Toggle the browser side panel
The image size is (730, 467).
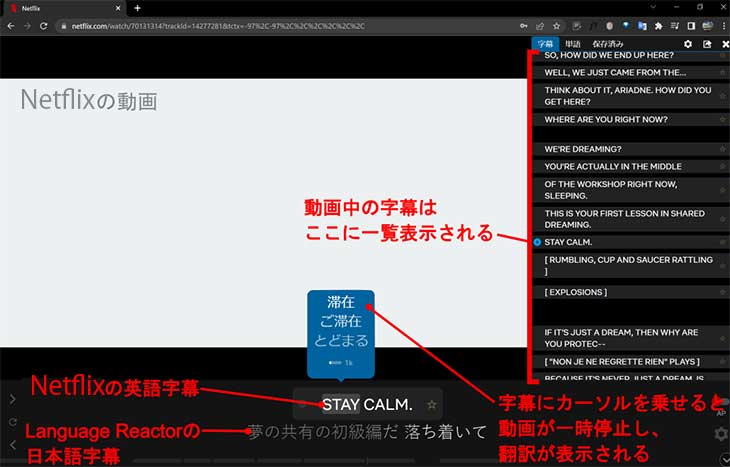pyautogui.click(x=691, y=26)
